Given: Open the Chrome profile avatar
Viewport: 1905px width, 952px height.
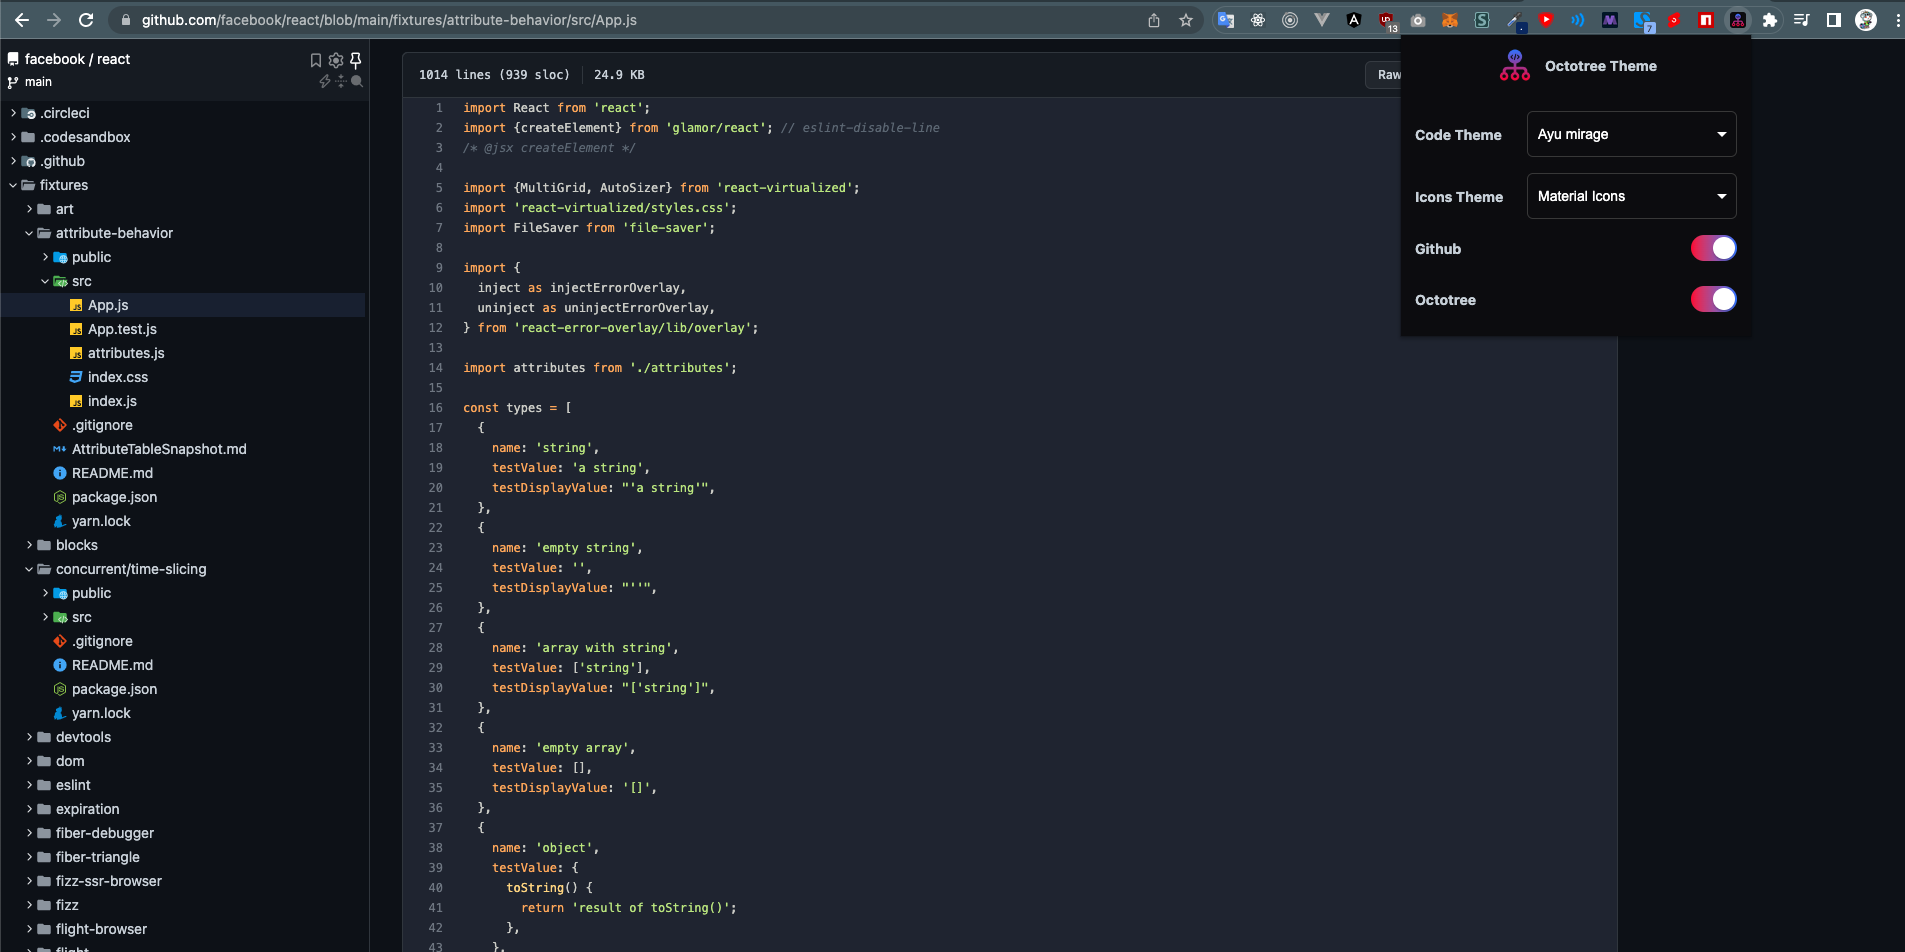Looking at the screenshot, I should coord(1866,20).
